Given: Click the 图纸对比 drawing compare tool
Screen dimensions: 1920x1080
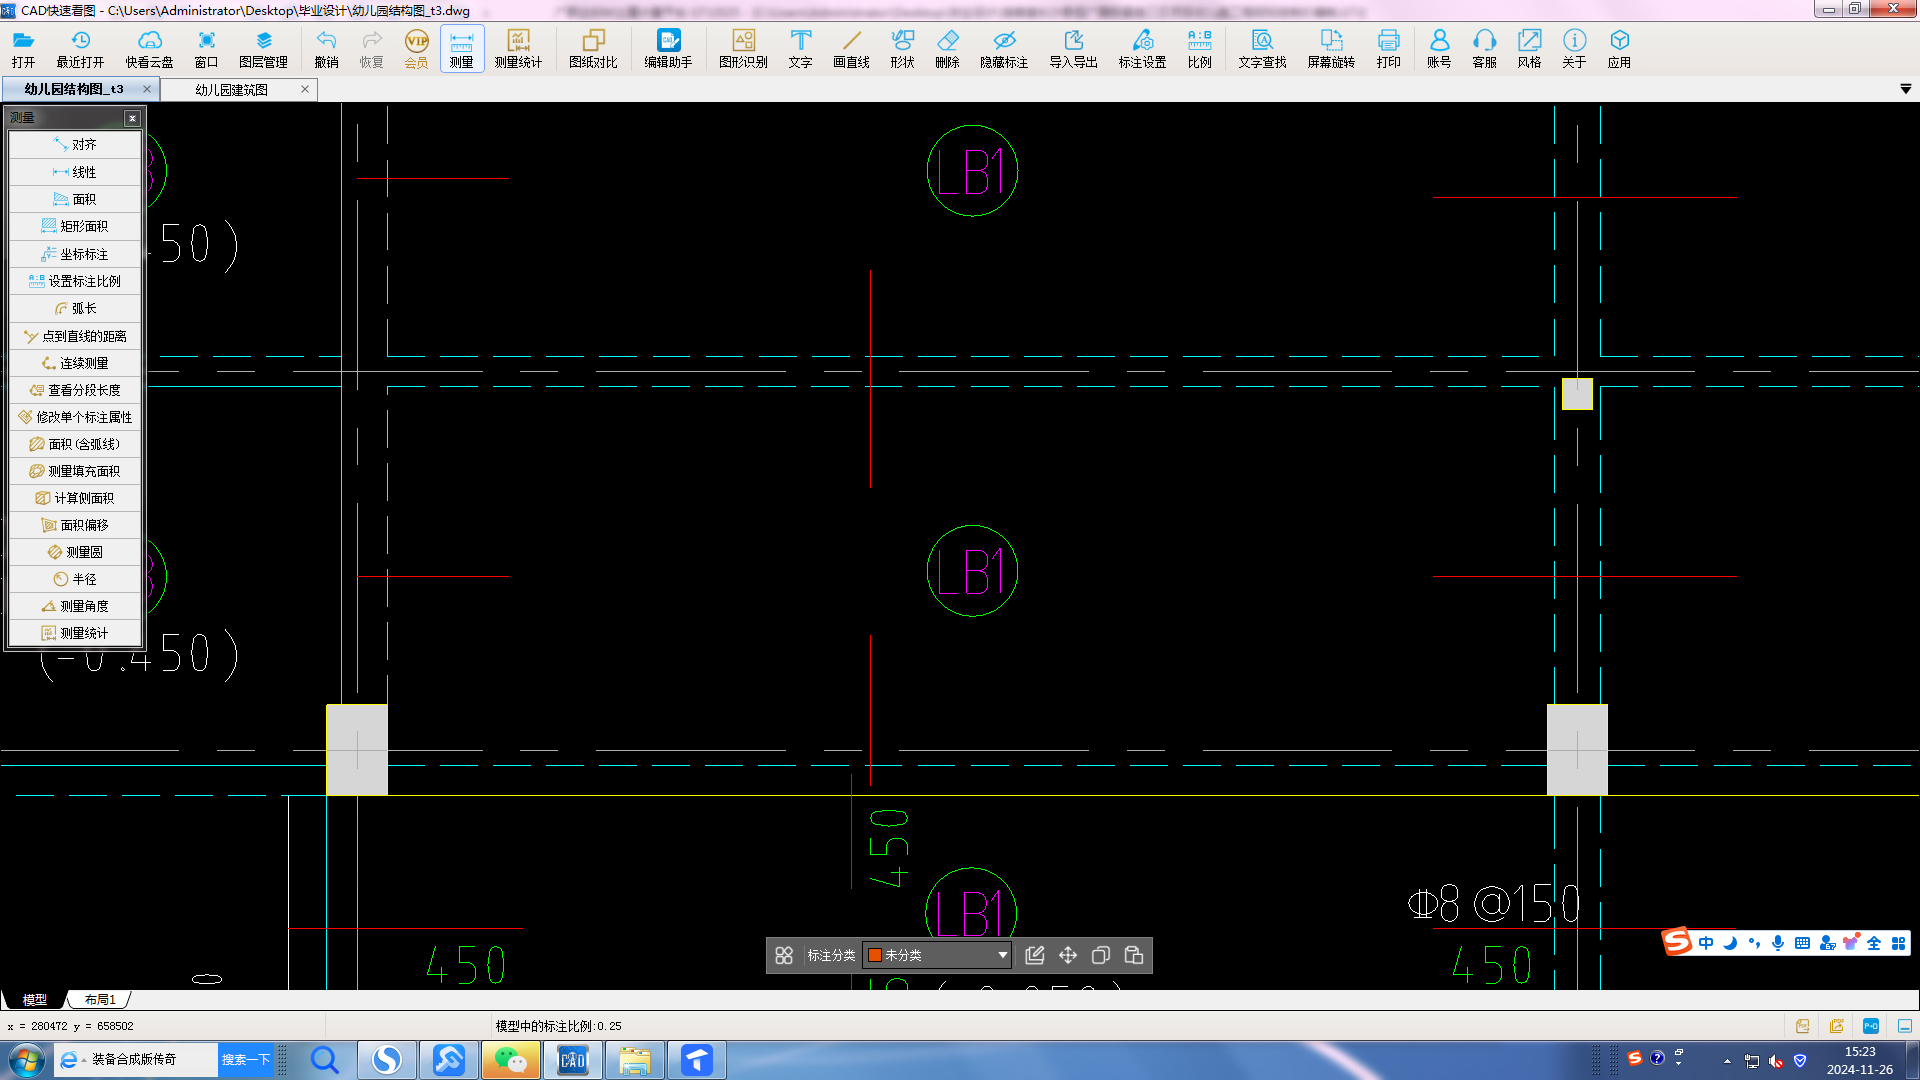Looking at the screenshot, I should pyautogui.click(x=593, y=48).
